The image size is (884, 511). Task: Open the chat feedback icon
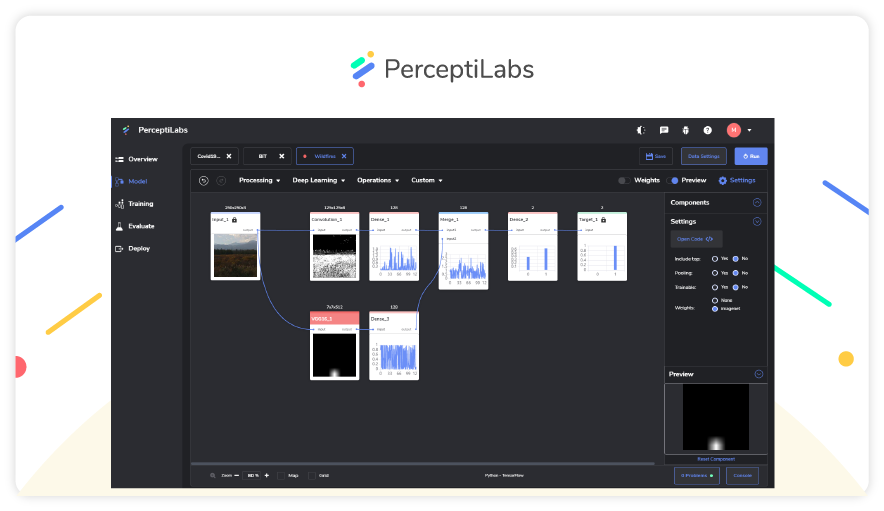tap(664, 130)
